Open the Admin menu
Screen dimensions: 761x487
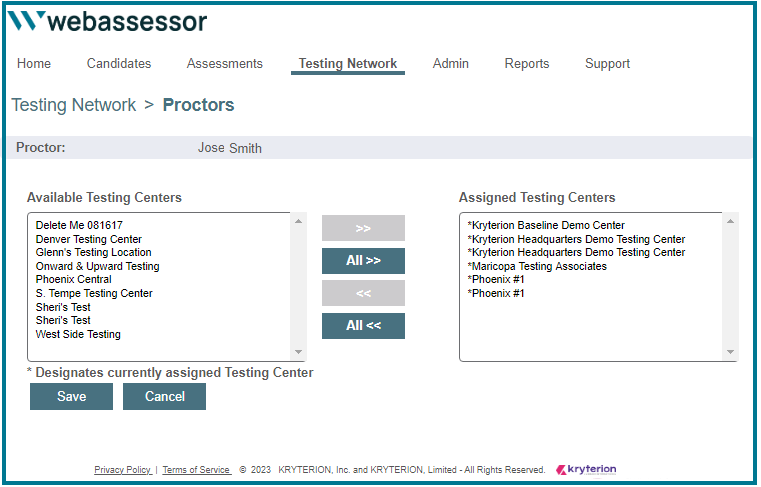pos(451,64)
